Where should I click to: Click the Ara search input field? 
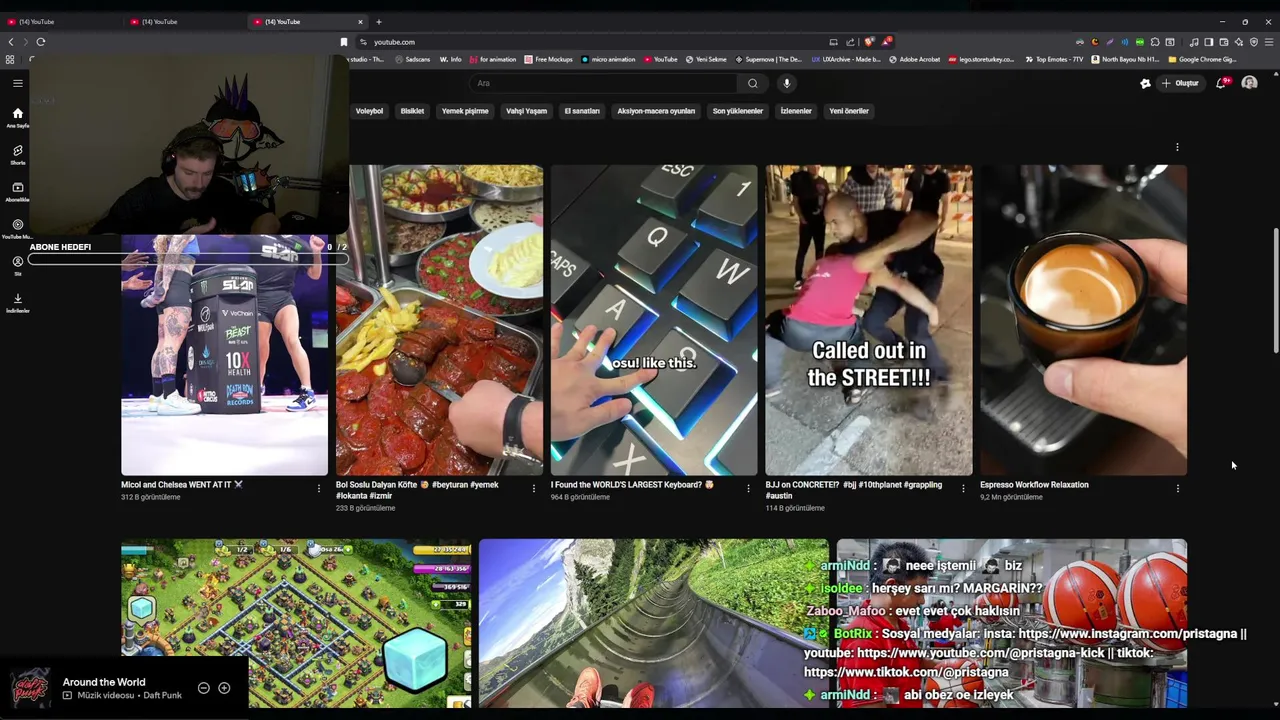tap(605, 83)
